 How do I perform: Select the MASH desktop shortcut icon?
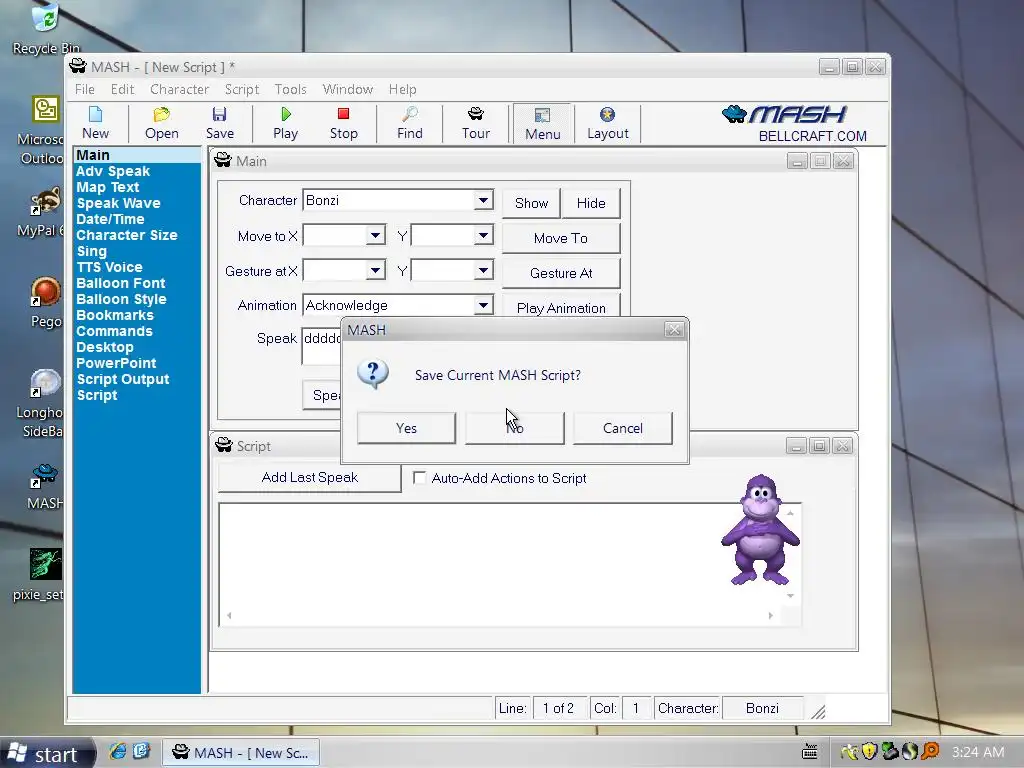coord(44,487)
